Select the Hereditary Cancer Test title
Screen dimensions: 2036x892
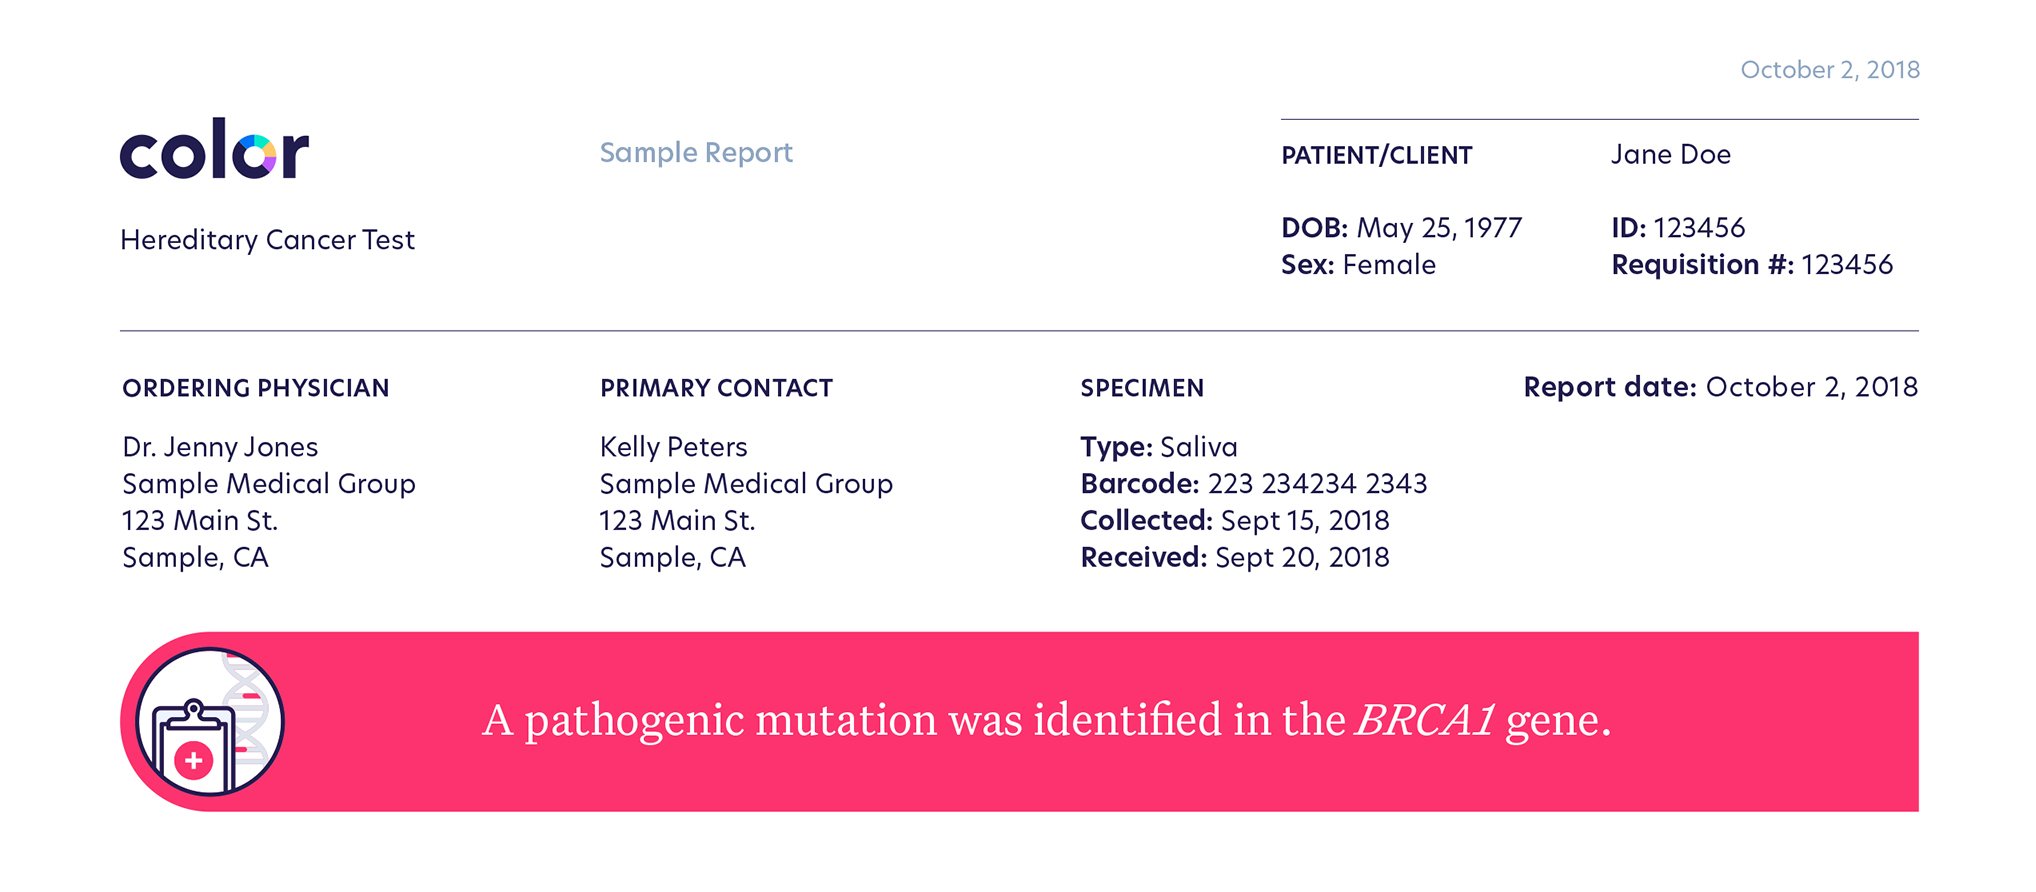pyautogui.click(x=267, y=240)
